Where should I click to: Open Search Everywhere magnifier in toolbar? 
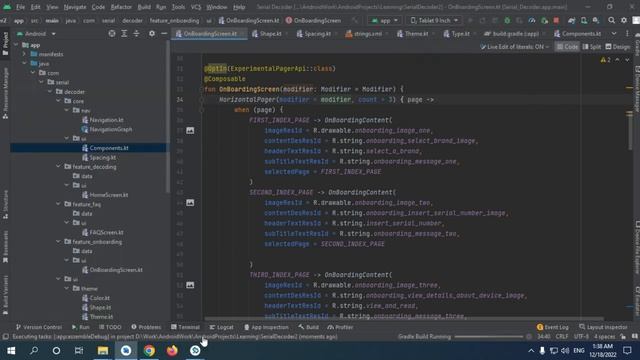click(x=611, y=20)
